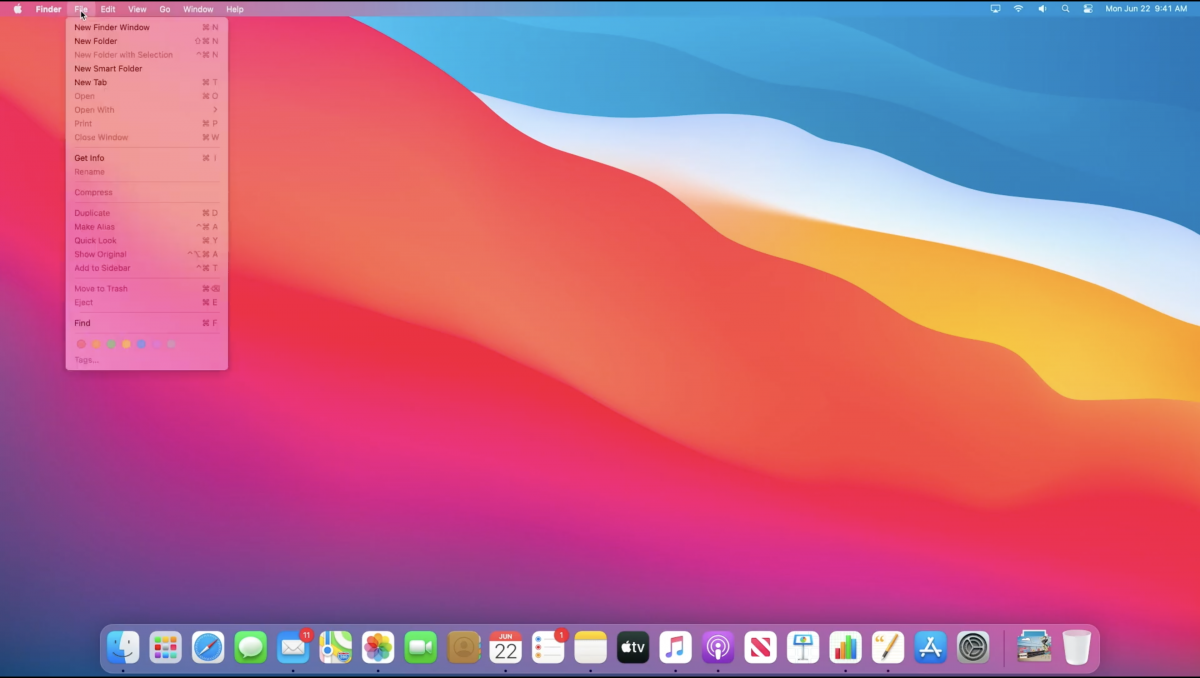Screen dimensions: 1200x678
Task: Open Safari from the Dock
Action: (x=207, y=648)
